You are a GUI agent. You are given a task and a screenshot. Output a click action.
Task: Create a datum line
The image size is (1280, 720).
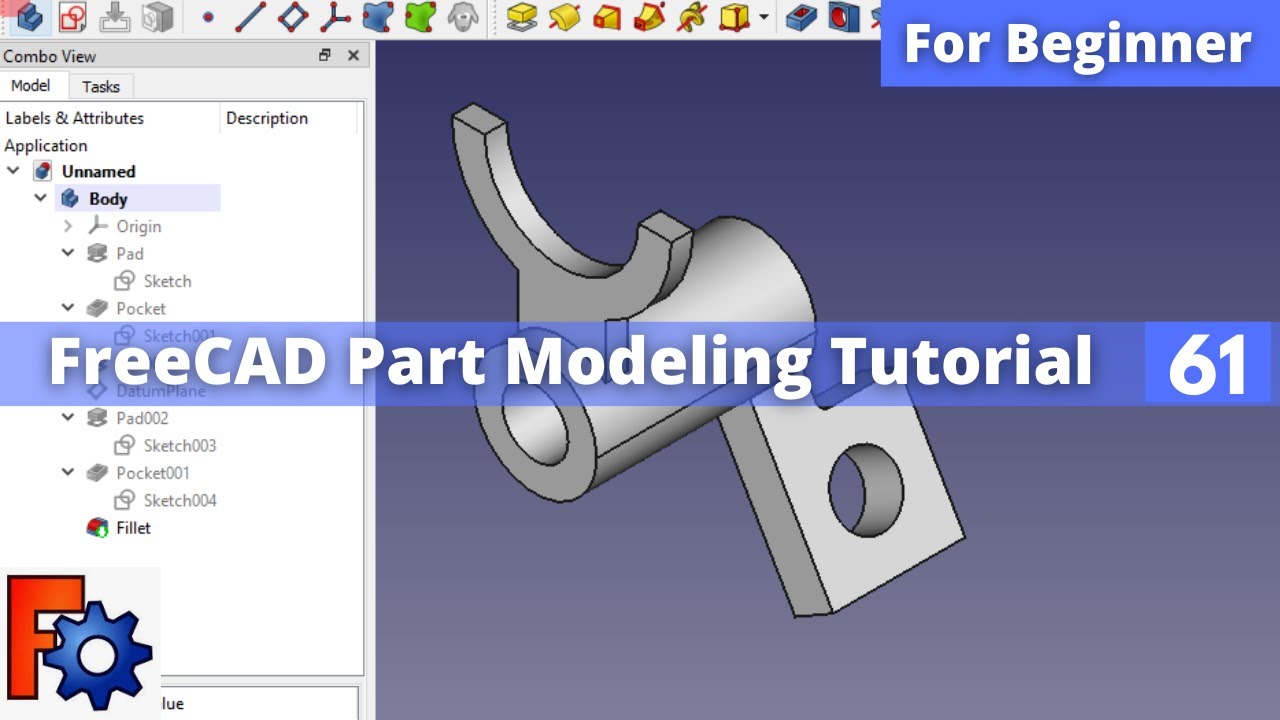pyautogui.click(x=250, y=17)
